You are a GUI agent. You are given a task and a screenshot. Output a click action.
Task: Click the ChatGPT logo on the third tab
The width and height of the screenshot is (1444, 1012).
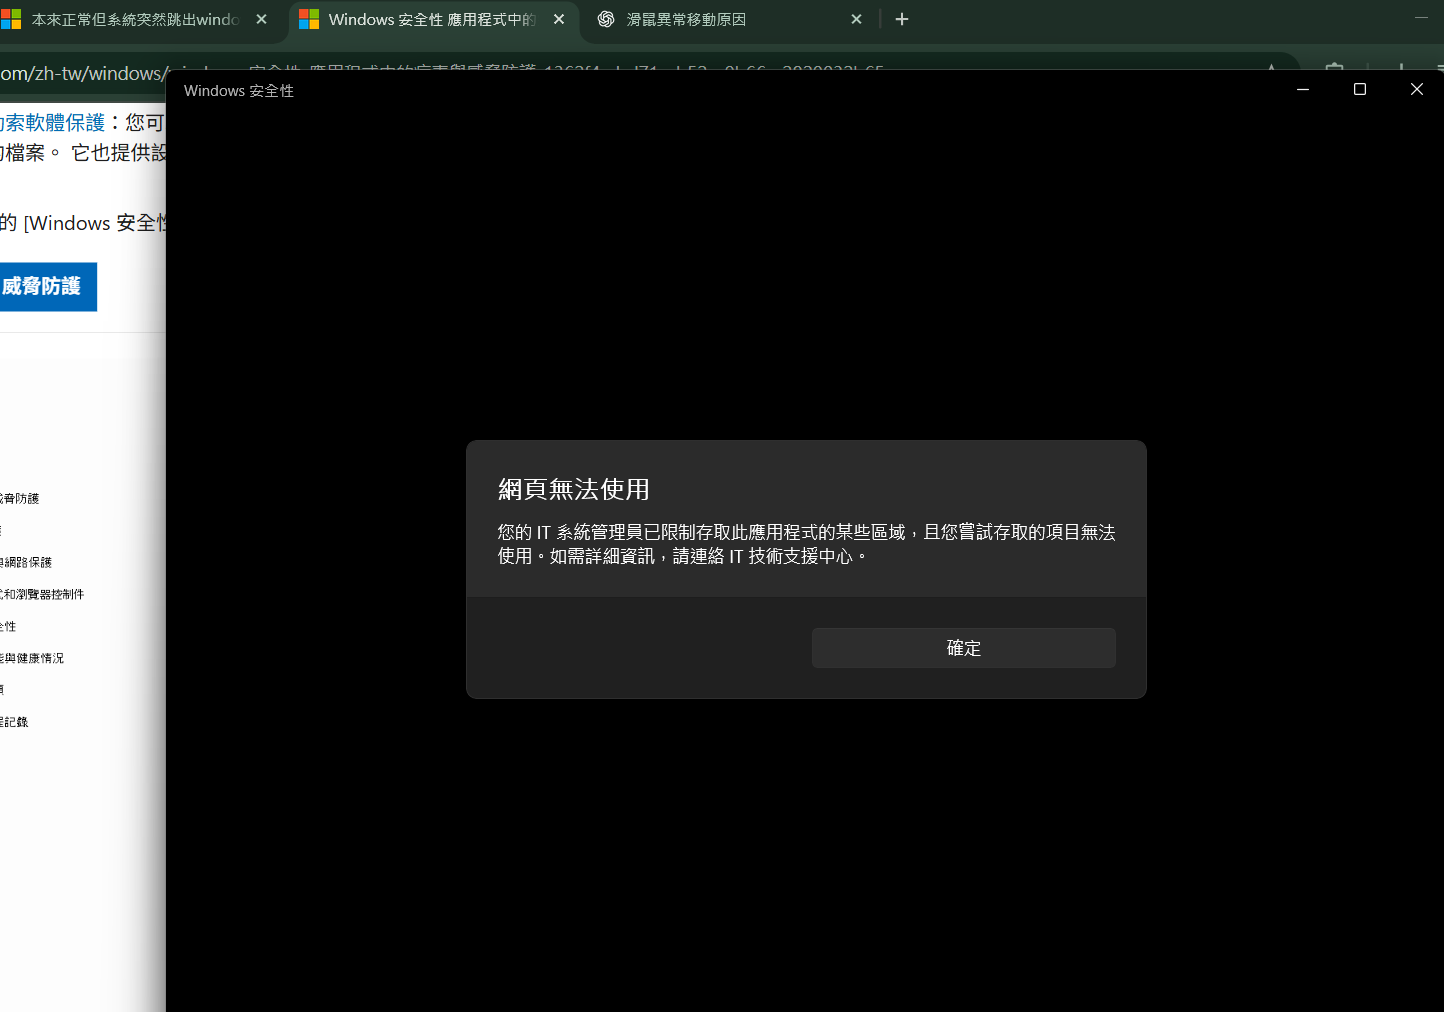pos(607,19)
